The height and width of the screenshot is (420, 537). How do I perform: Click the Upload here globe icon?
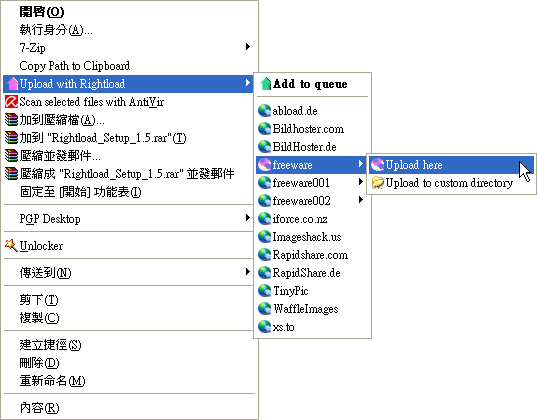(377, 165)
